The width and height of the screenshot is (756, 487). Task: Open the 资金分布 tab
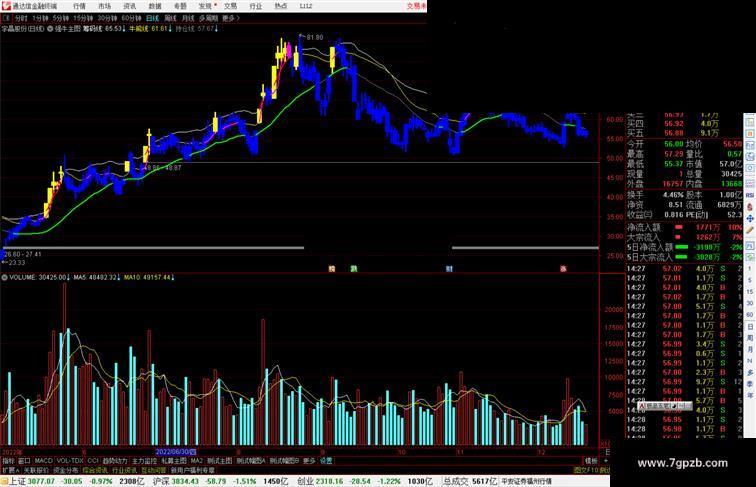[66, 470]
